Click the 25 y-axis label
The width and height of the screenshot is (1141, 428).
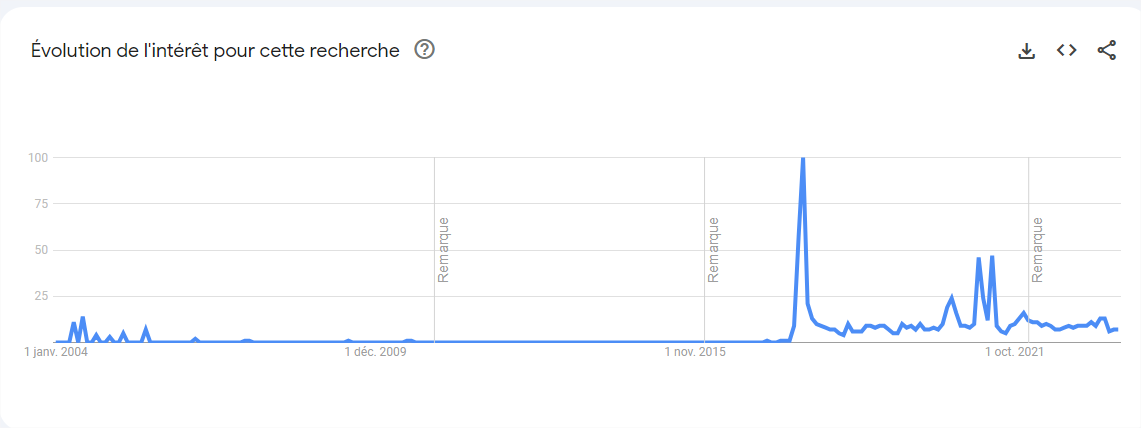point(41,296)
